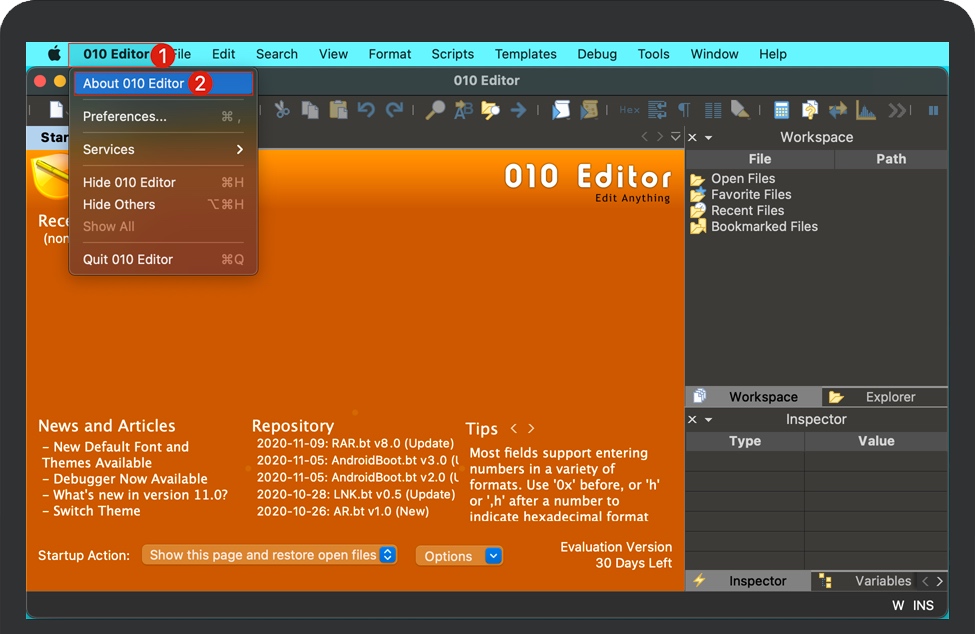Click the 010 Editor application menu

(x=116, y=54)
